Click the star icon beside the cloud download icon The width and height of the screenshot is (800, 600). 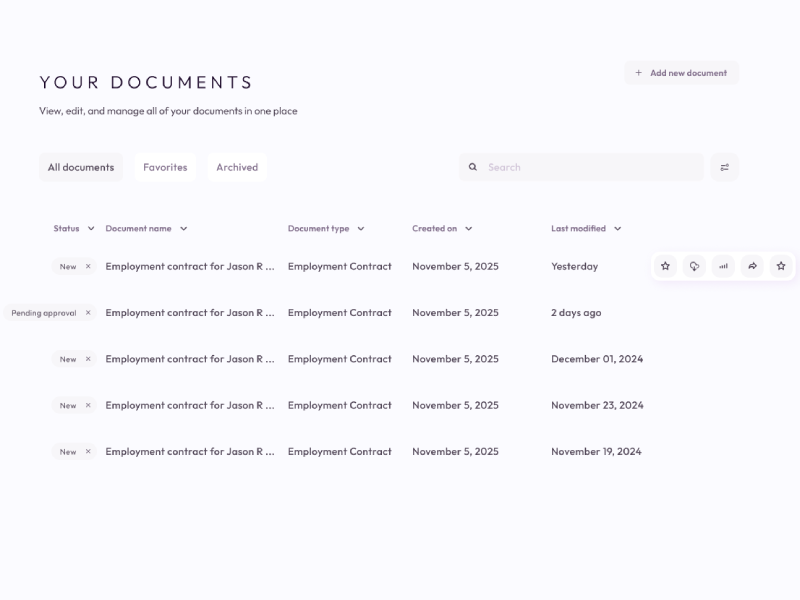tap(665, 266)
